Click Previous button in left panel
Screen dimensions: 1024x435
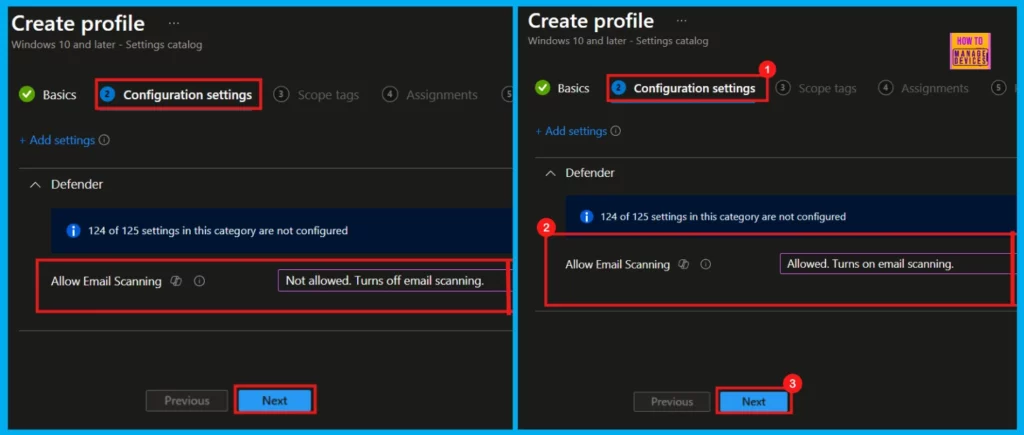tap(187, 400)
